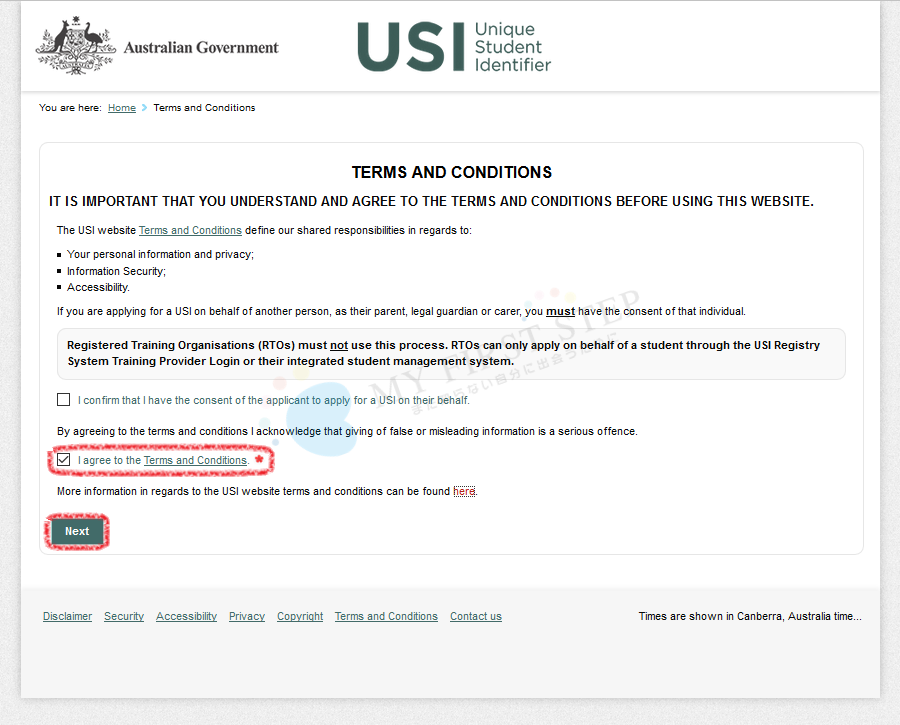The height and width of the screenshot is (725, 900).
Task: Click the Australian Government crest logo
Action: click(76, 46)
